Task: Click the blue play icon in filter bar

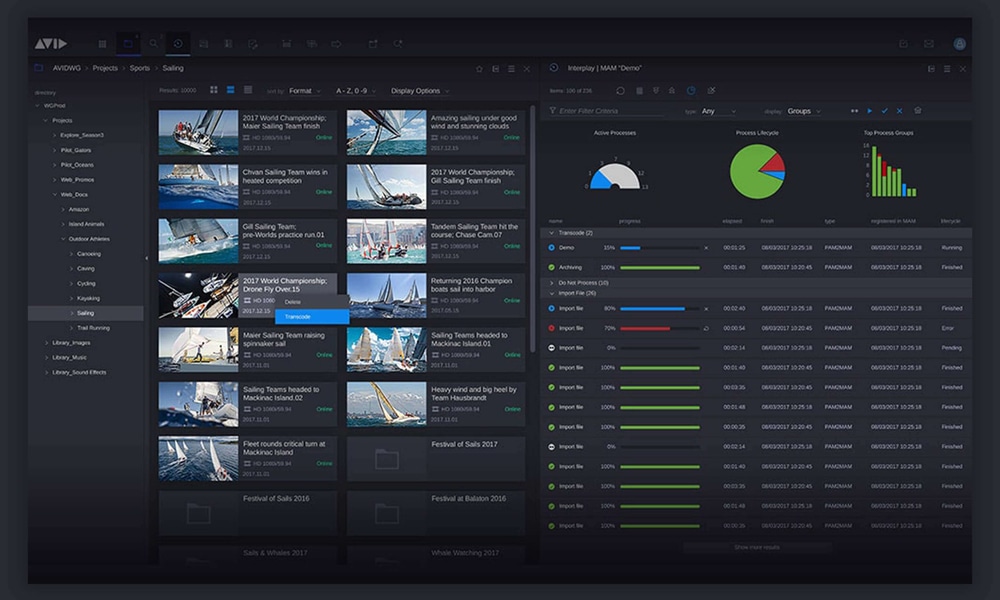Action: [x=869, y=111]
